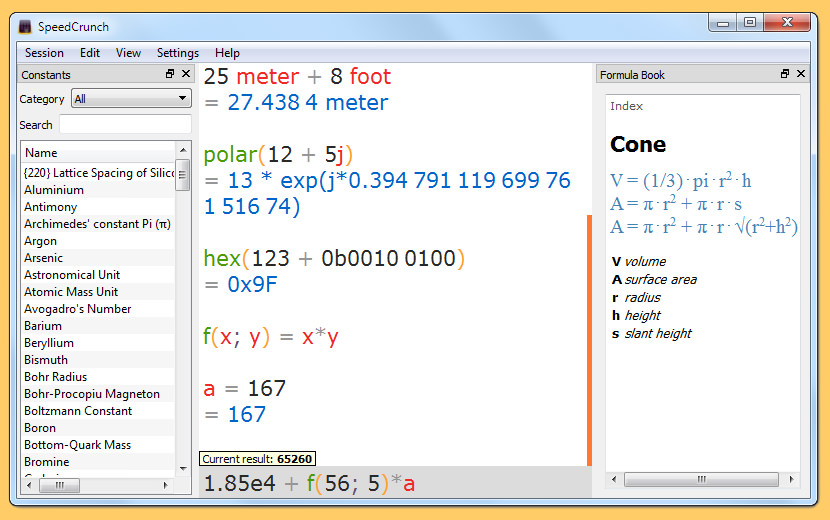Viewport: 830px width, 520px height.
Task: Select the Atomic Mass Unit constant
Action: (98, 291)
